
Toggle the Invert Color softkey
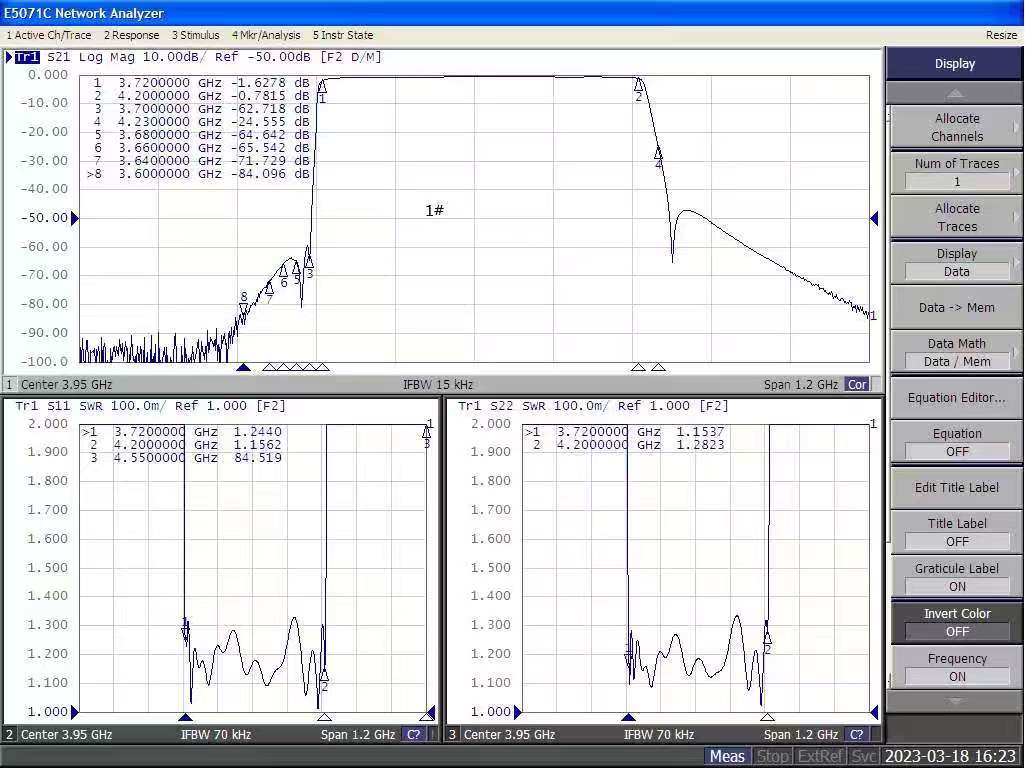956,622
